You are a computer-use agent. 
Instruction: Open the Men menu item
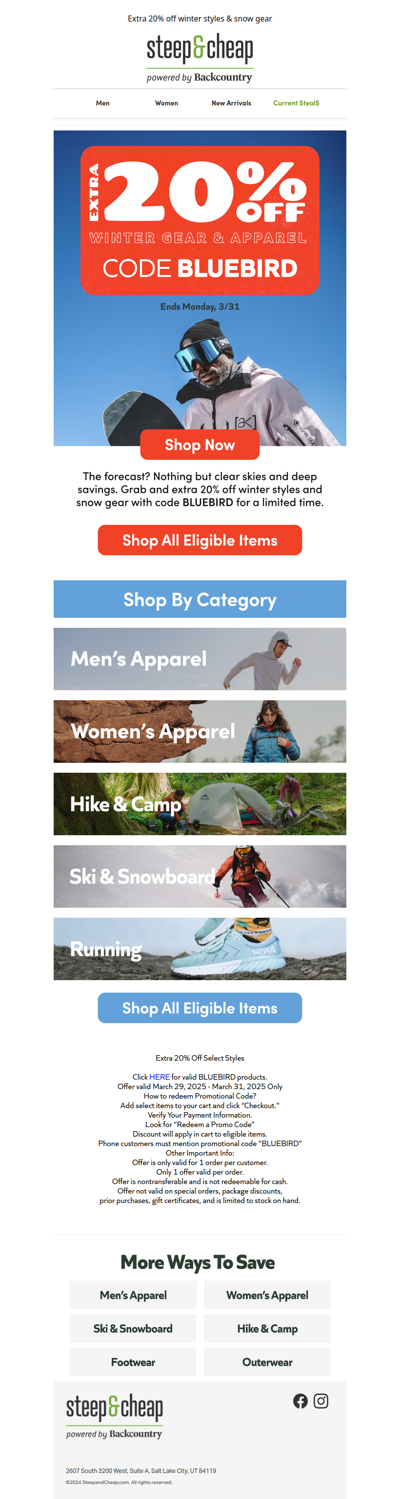(103, 103)
